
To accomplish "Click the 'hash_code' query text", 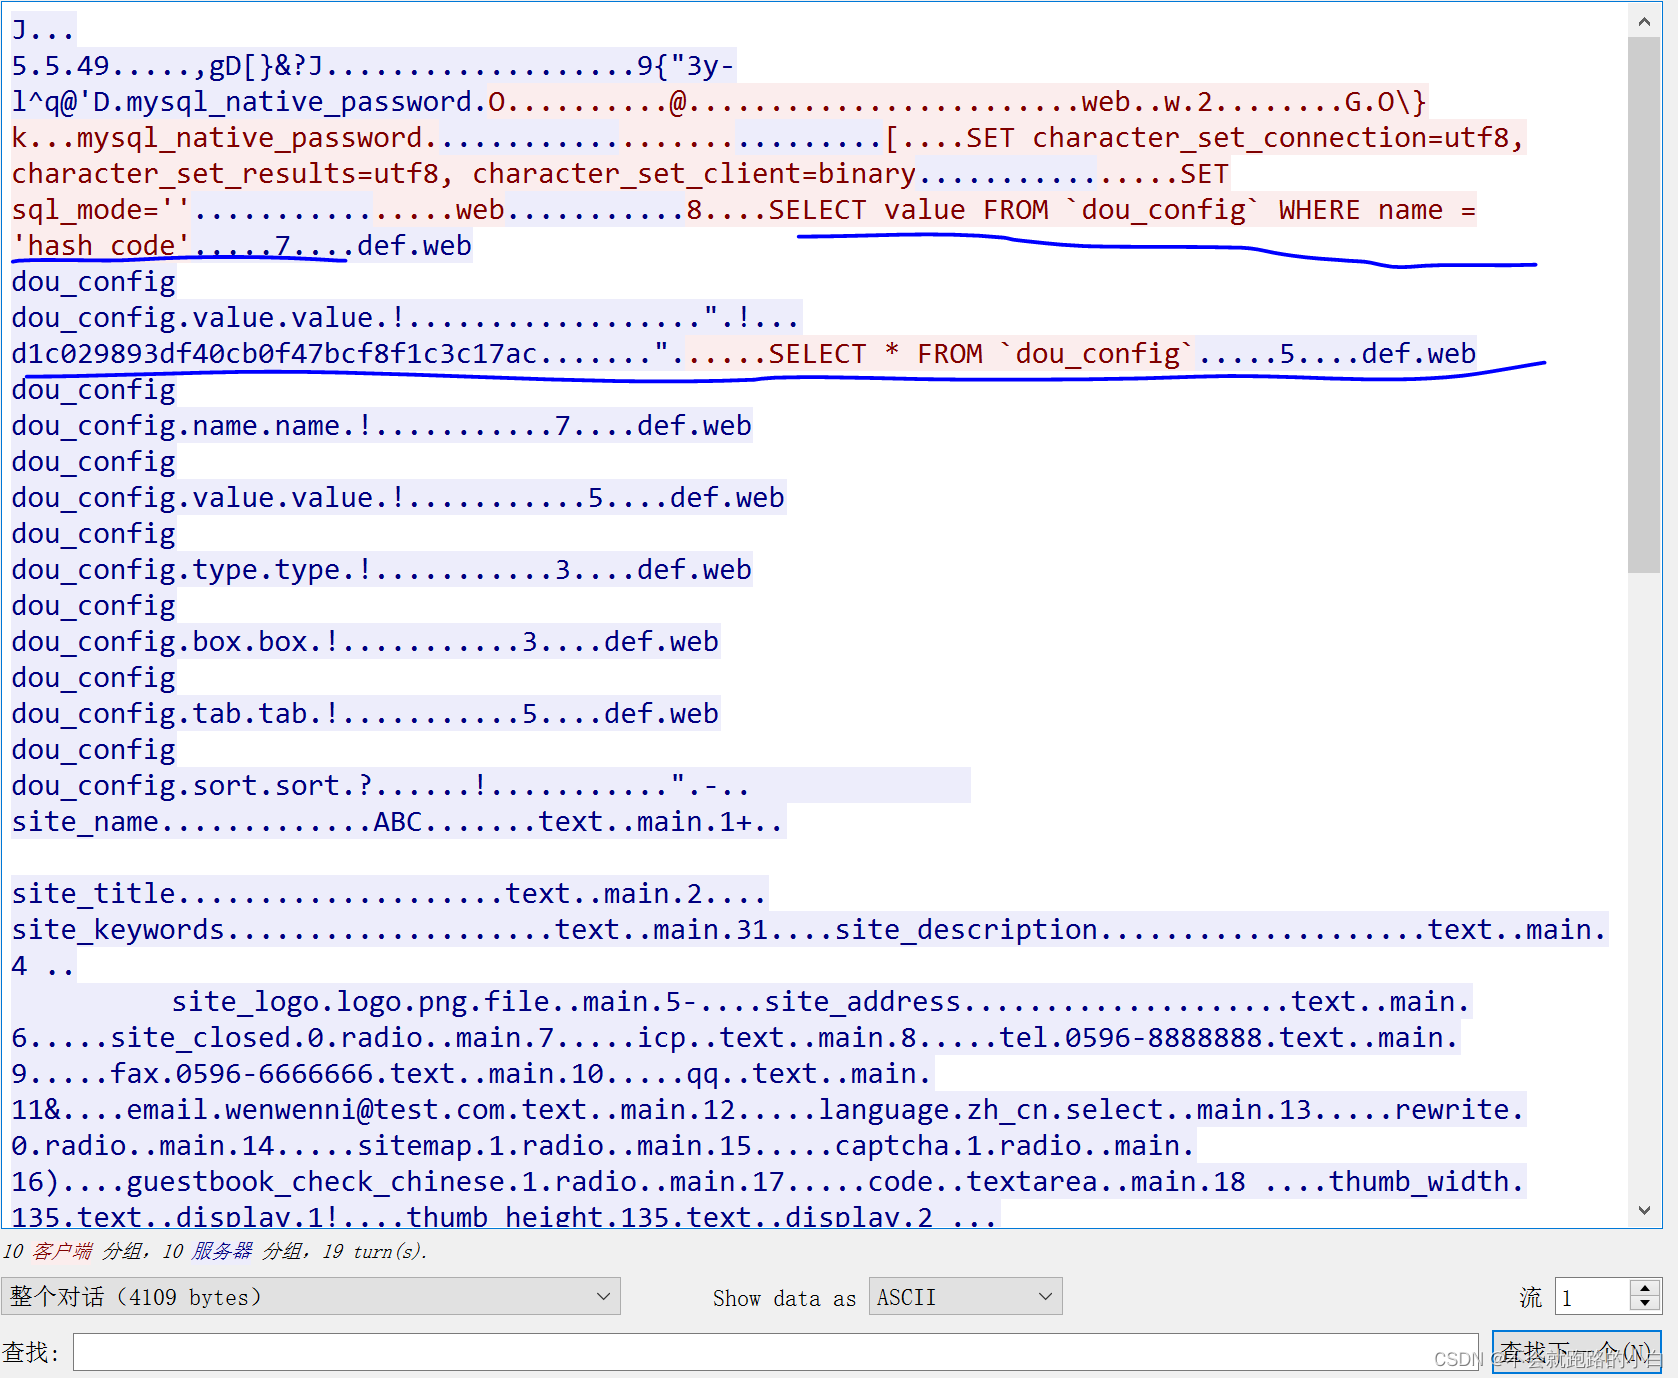I will tap(101, 246).
